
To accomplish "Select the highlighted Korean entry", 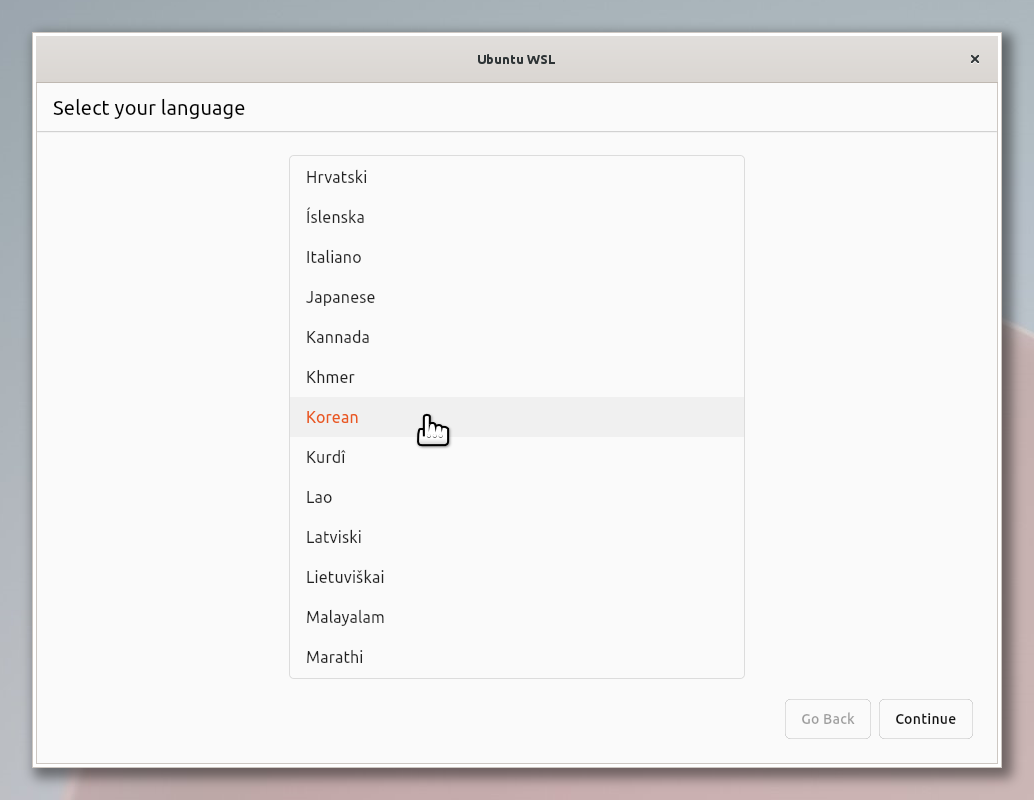I will pos(517,417).
